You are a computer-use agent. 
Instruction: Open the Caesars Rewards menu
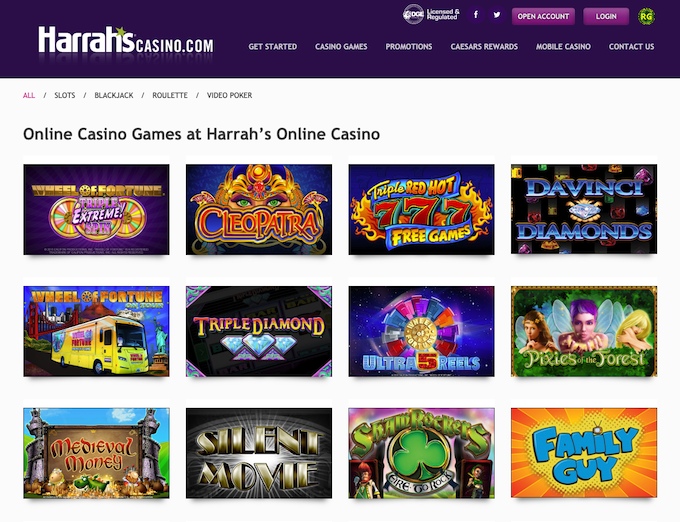(484, 46)
